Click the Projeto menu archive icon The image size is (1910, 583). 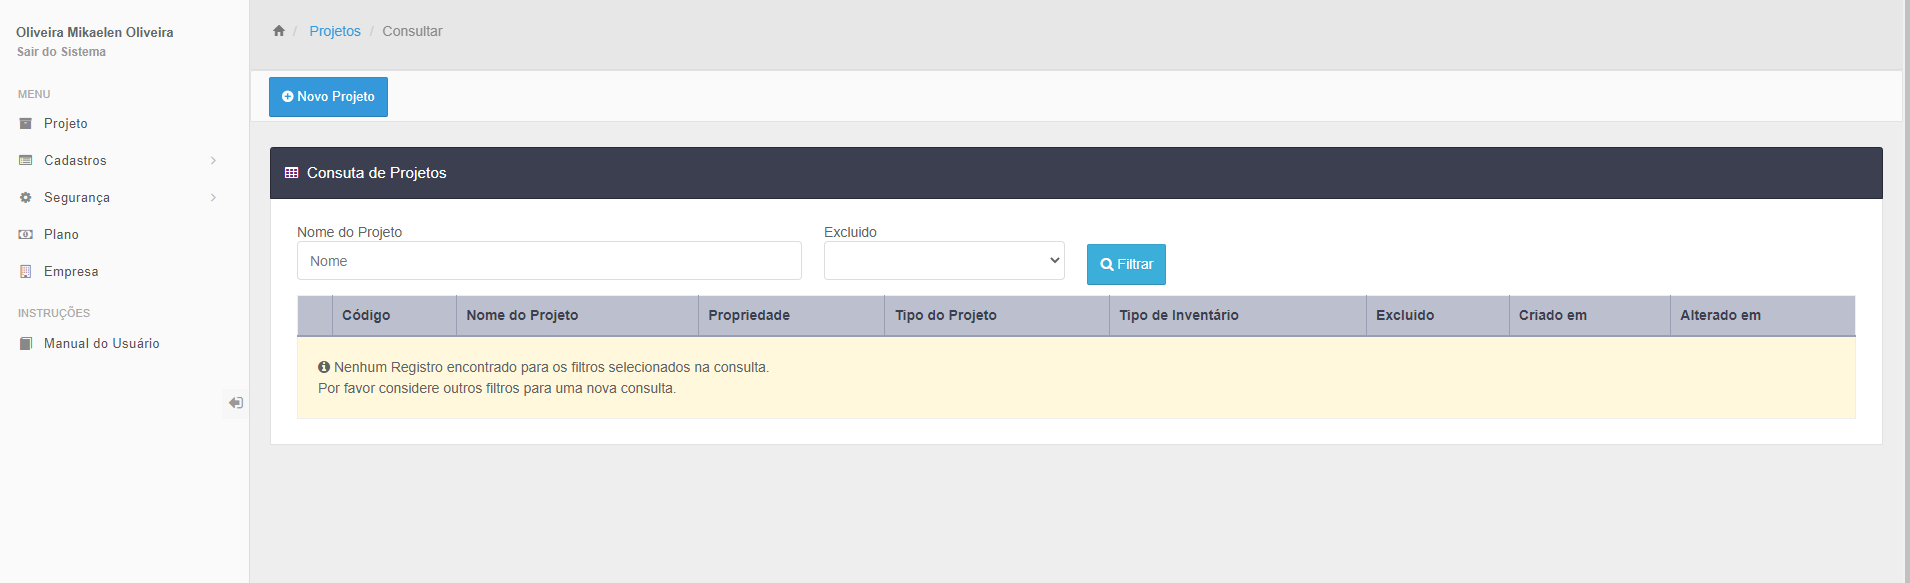pyautogui.click(x=26, y=123)
